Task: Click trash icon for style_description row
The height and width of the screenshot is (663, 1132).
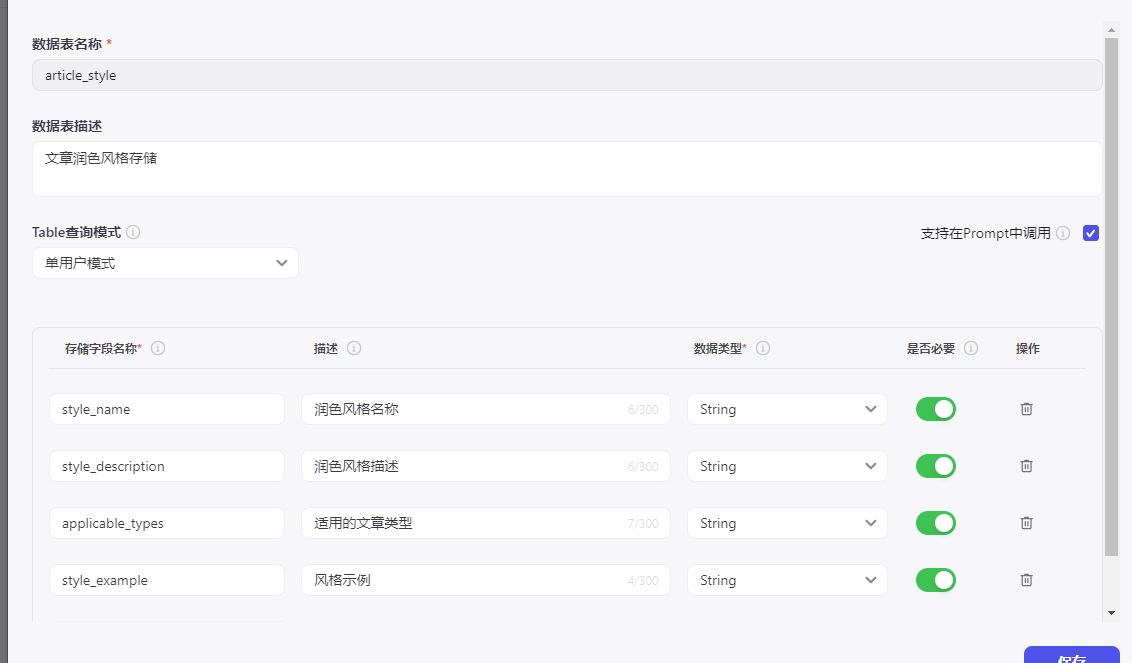Action: (x=1026, y=466)
